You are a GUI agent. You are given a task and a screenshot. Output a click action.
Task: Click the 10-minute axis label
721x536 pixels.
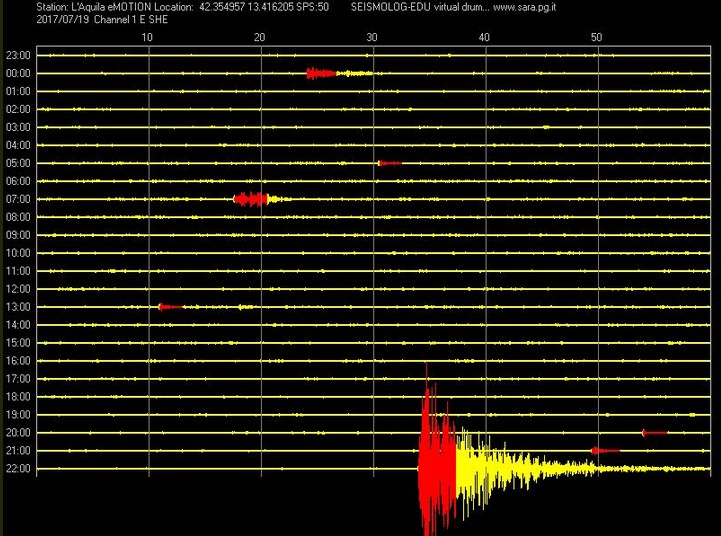click(x=147, y=38)
